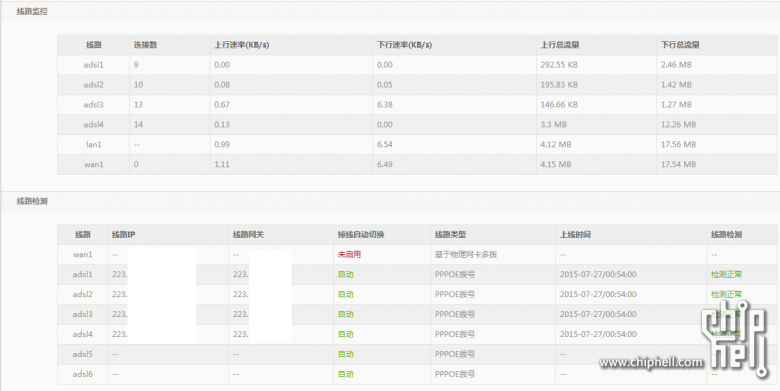Screen dimensions: 780x391
Task: Click the 2.46 MB download total
Action: click(677, 65)
